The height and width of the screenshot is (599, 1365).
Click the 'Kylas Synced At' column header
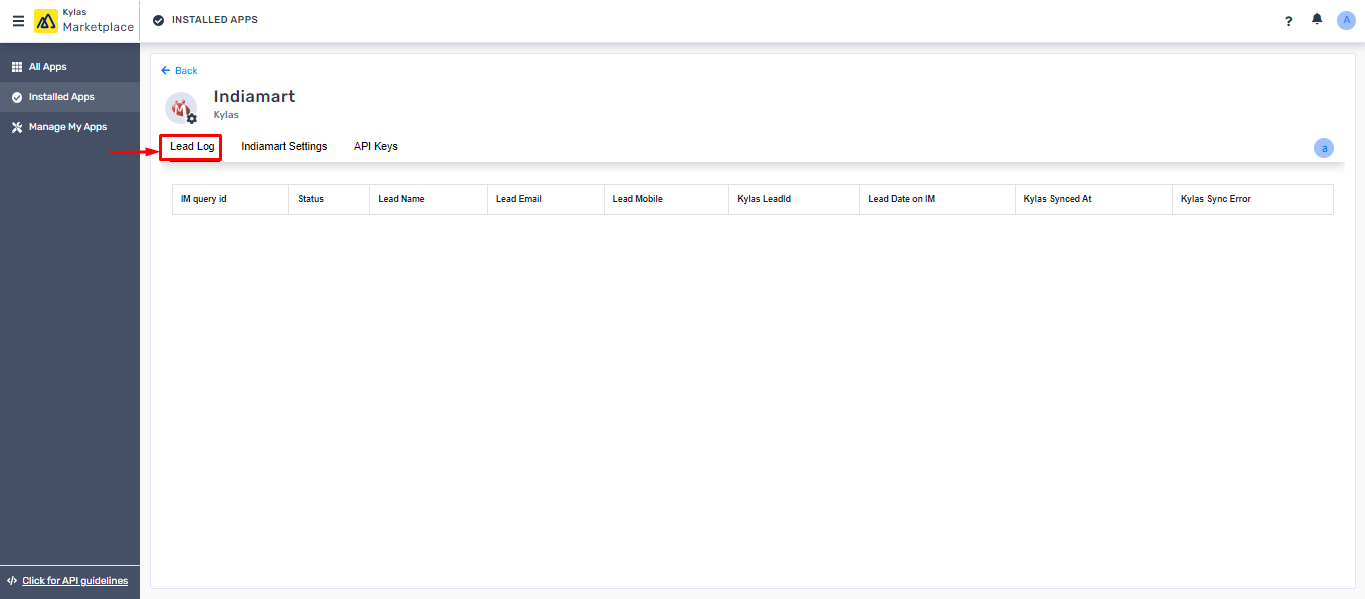(x=1093, y=199)
